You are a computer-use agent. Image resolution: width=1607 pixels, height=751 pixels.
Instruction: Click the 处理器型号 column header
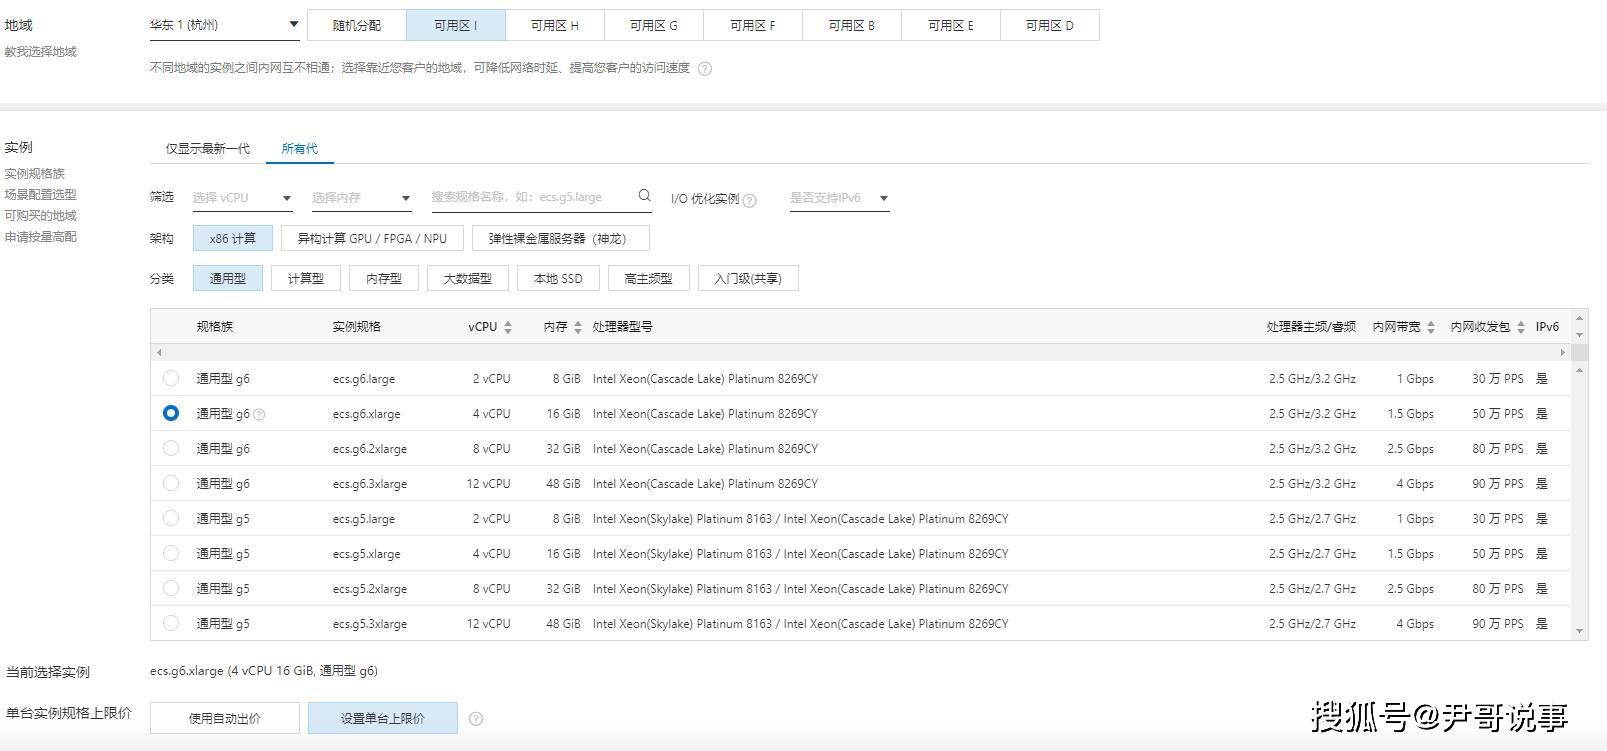point(622,327)
